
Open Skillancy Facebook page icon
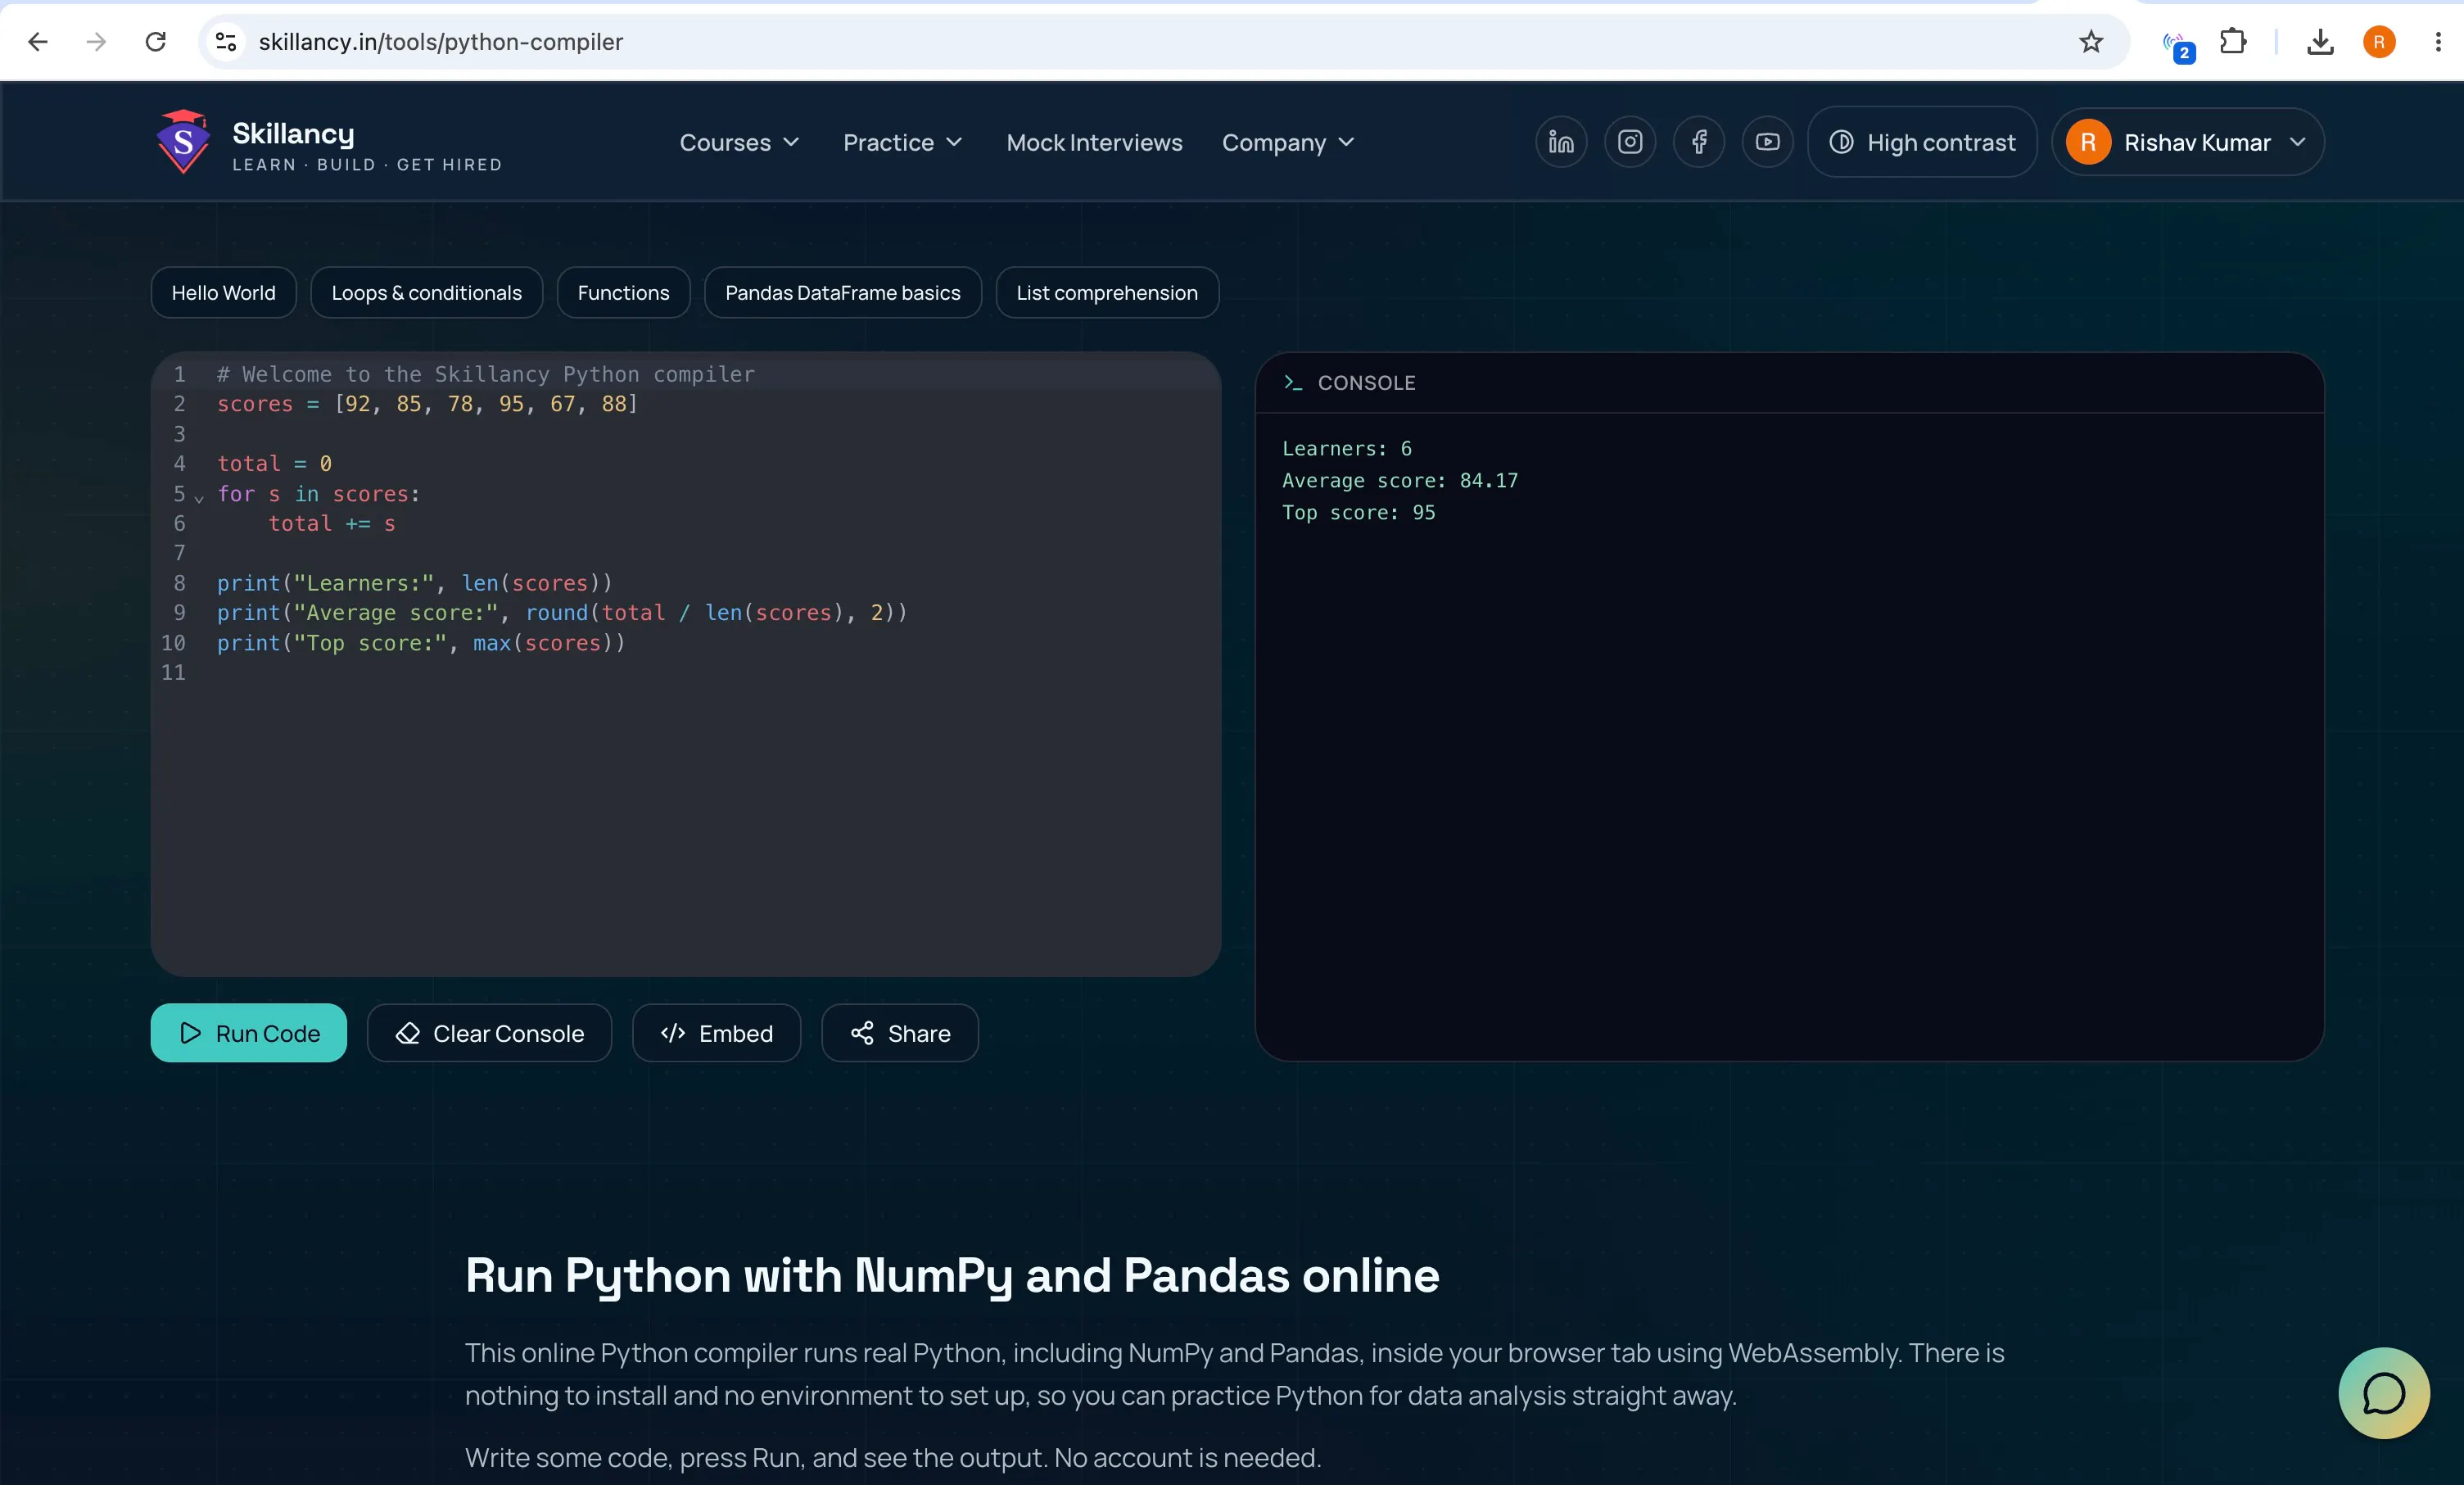(x=1699, y=142)
